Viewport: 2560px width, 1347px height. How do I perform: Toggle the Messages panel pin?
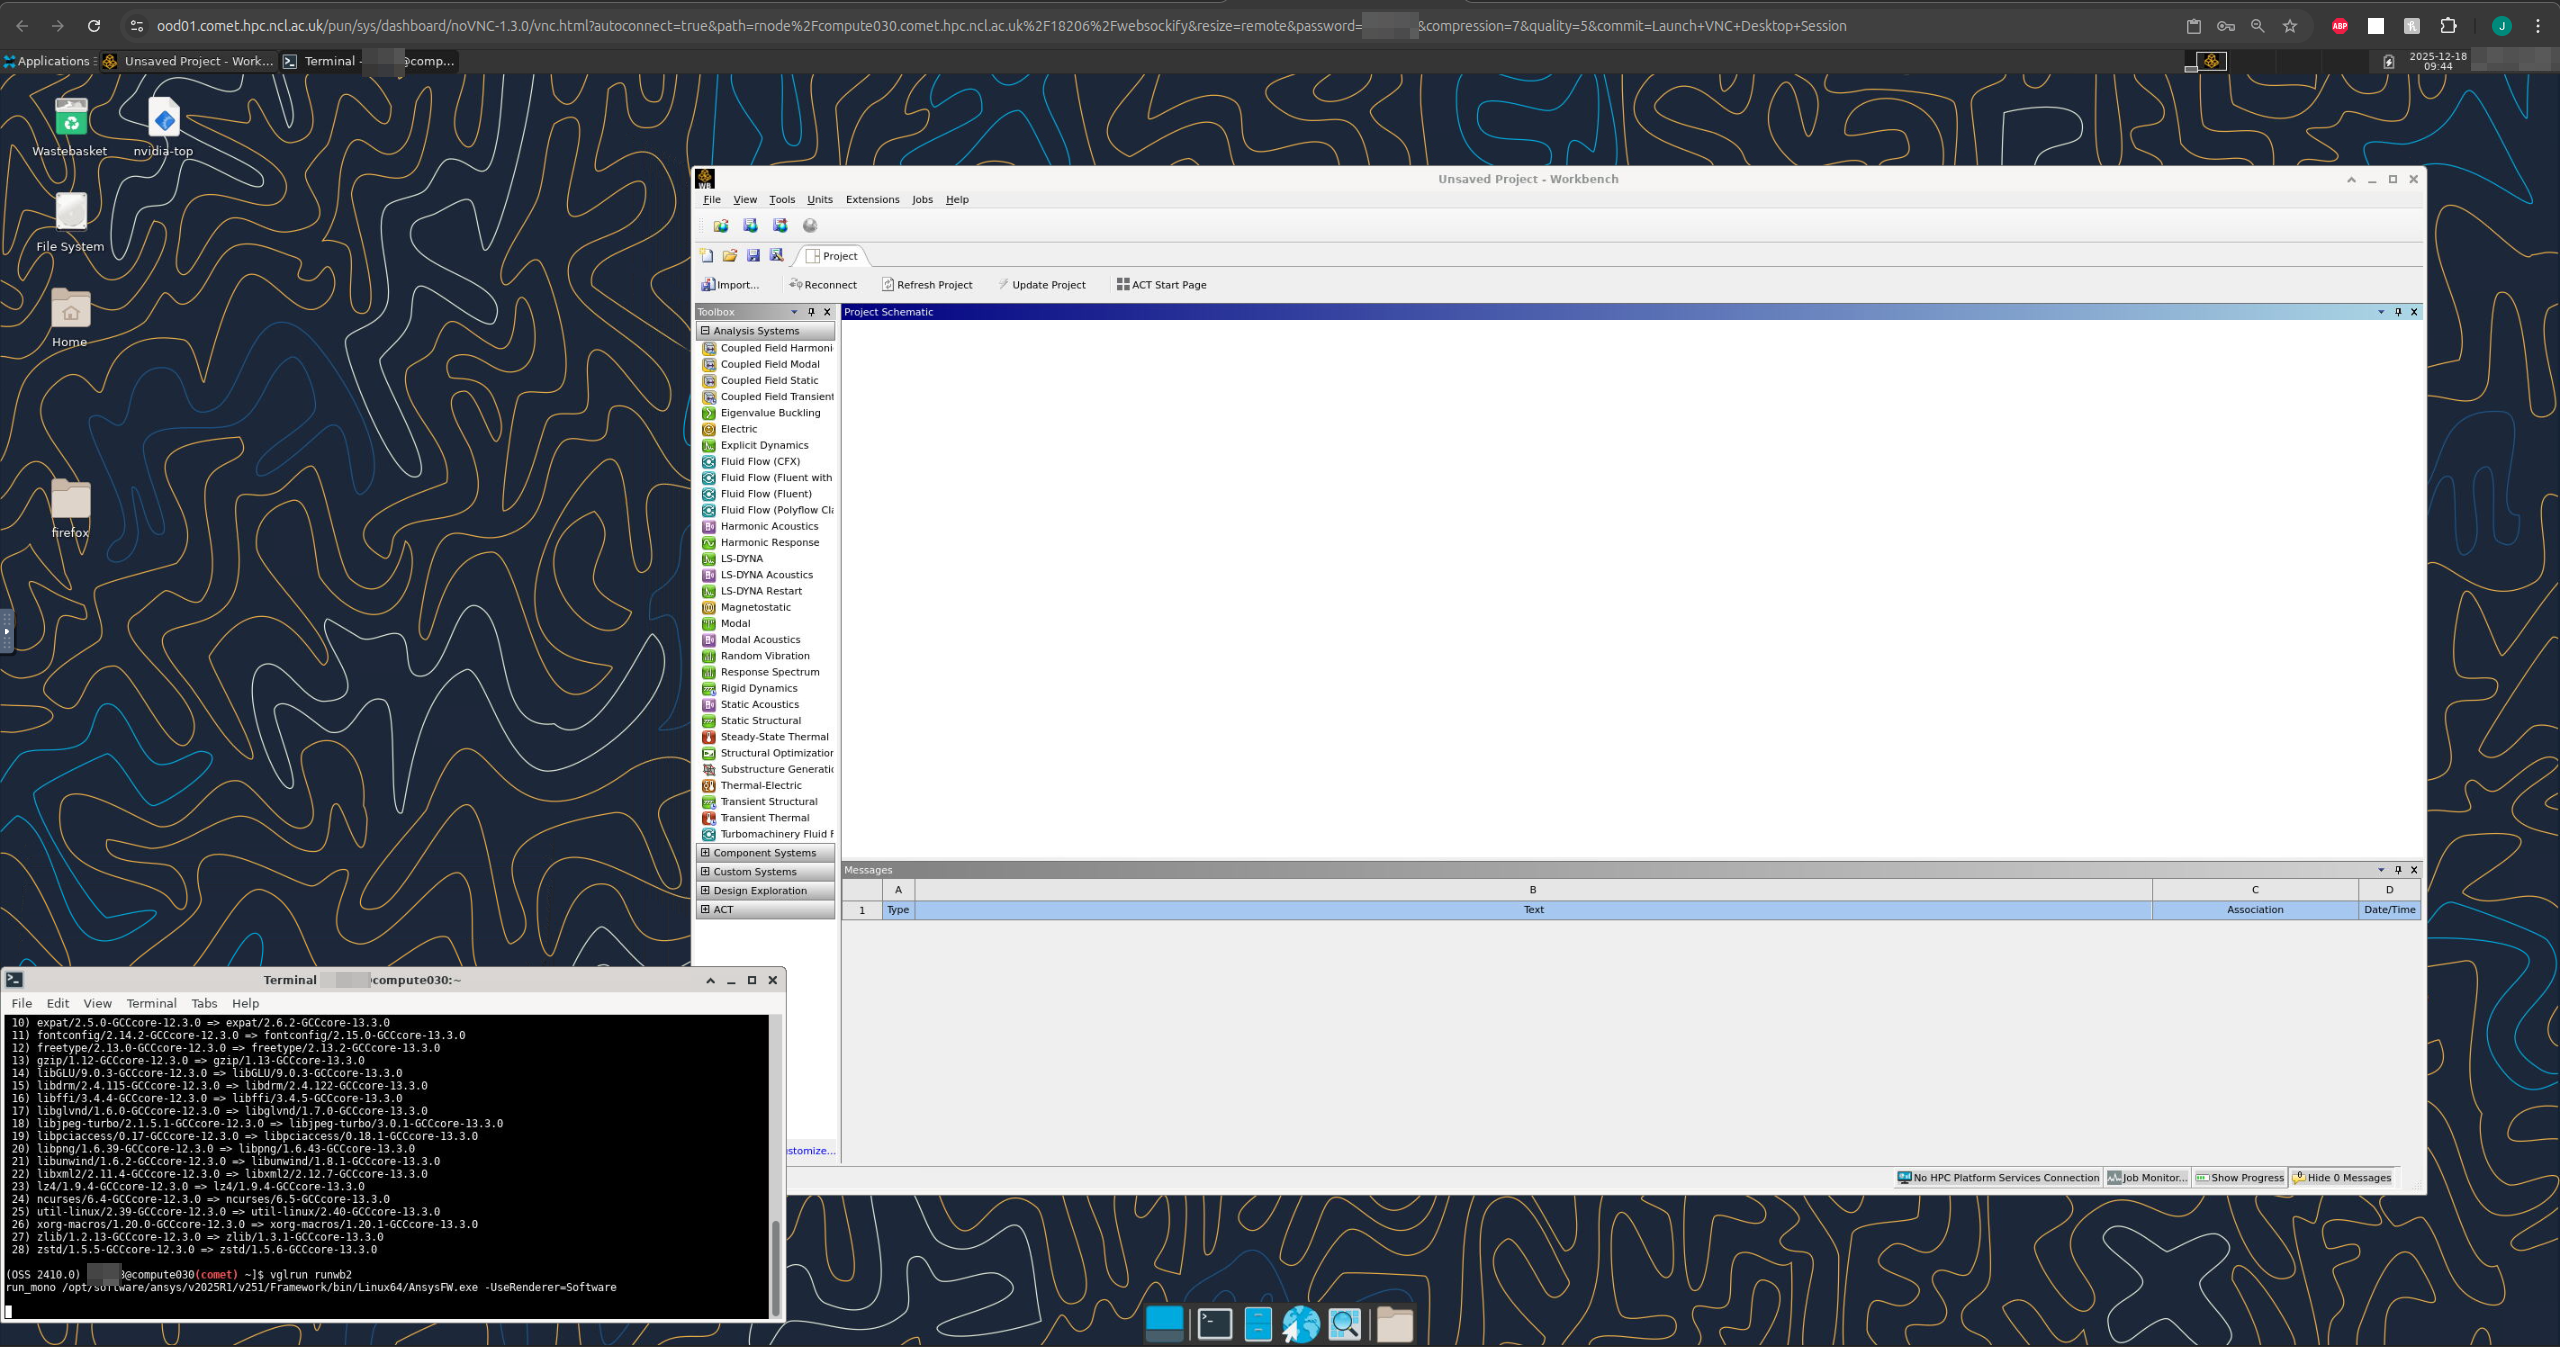[2398, 870]
